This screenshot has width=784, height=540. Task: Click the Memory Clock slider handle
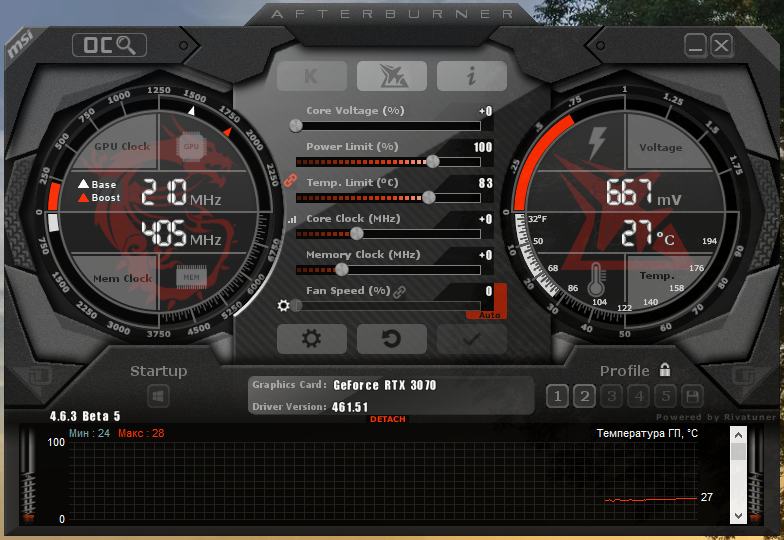(342, 270)
